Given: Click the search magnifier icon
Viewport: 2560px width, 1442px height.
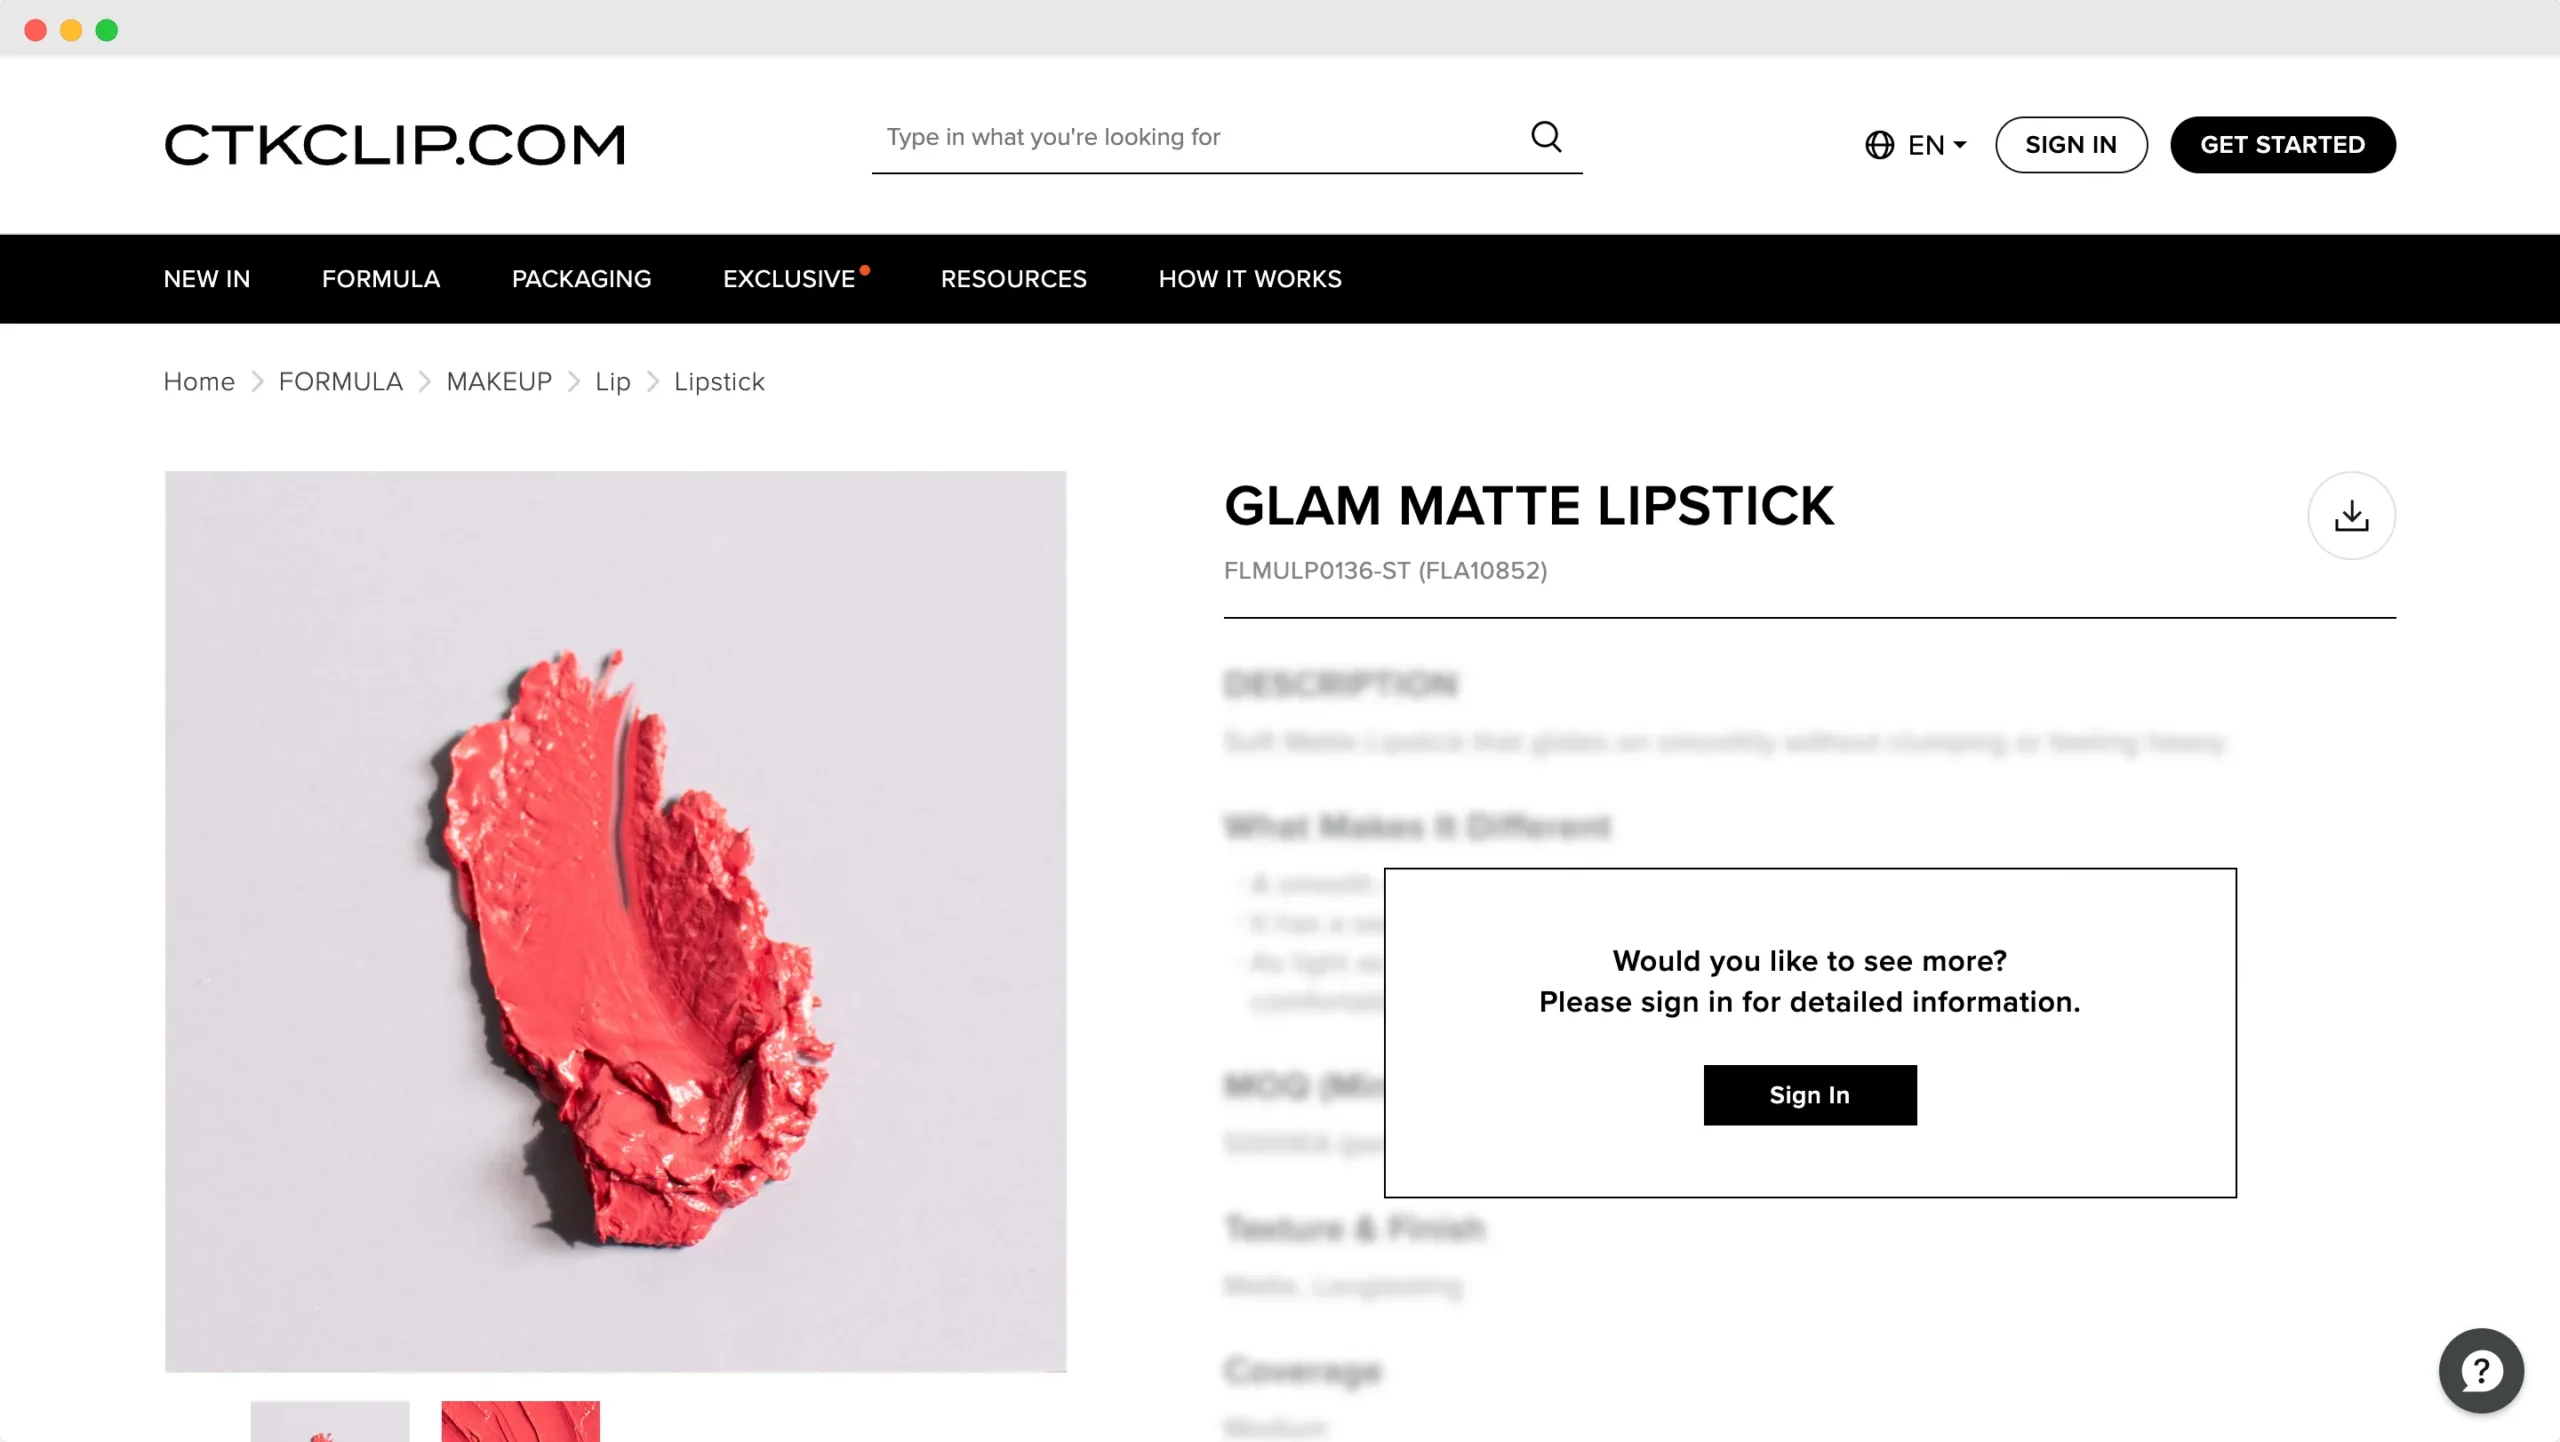Looking at the screenshot, I should 1546,137.
